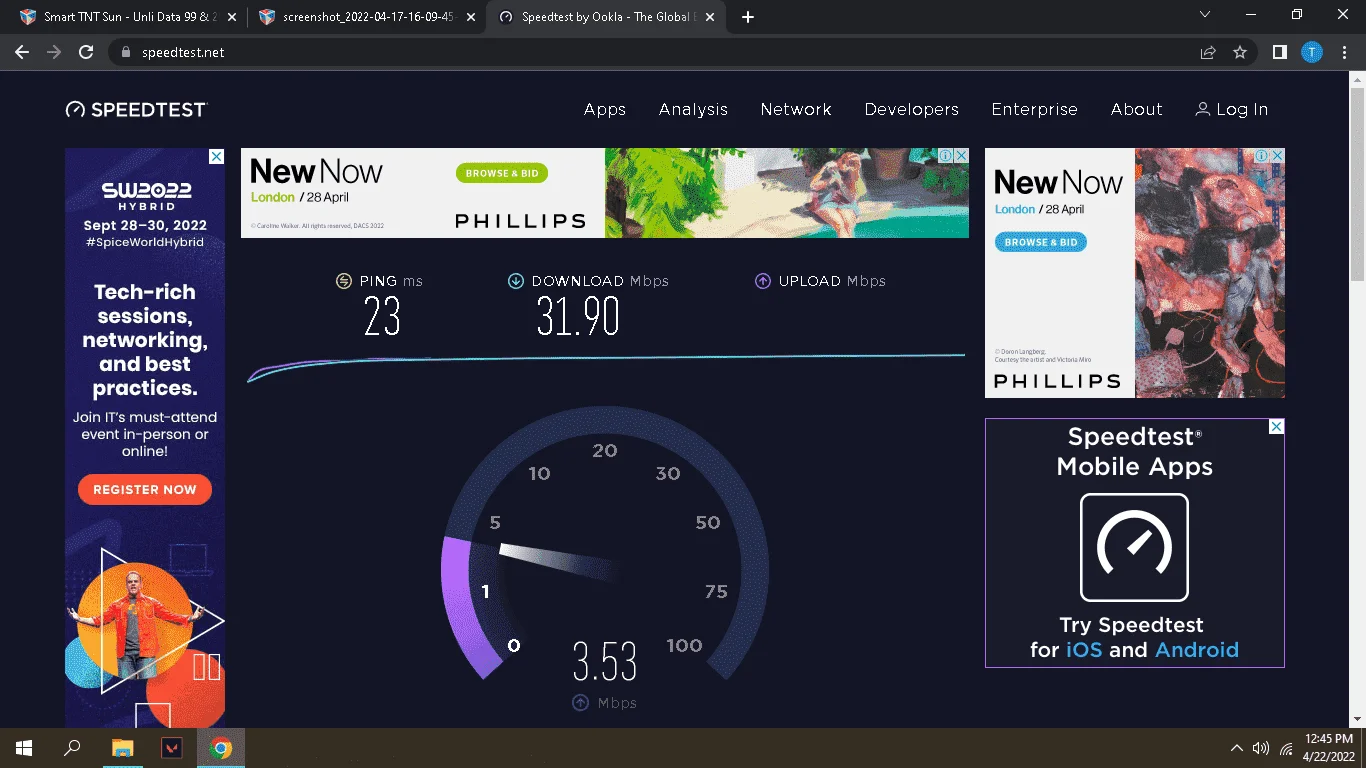Click the download arrow icon
This screenshot has height=768, width=1366.
516,281
